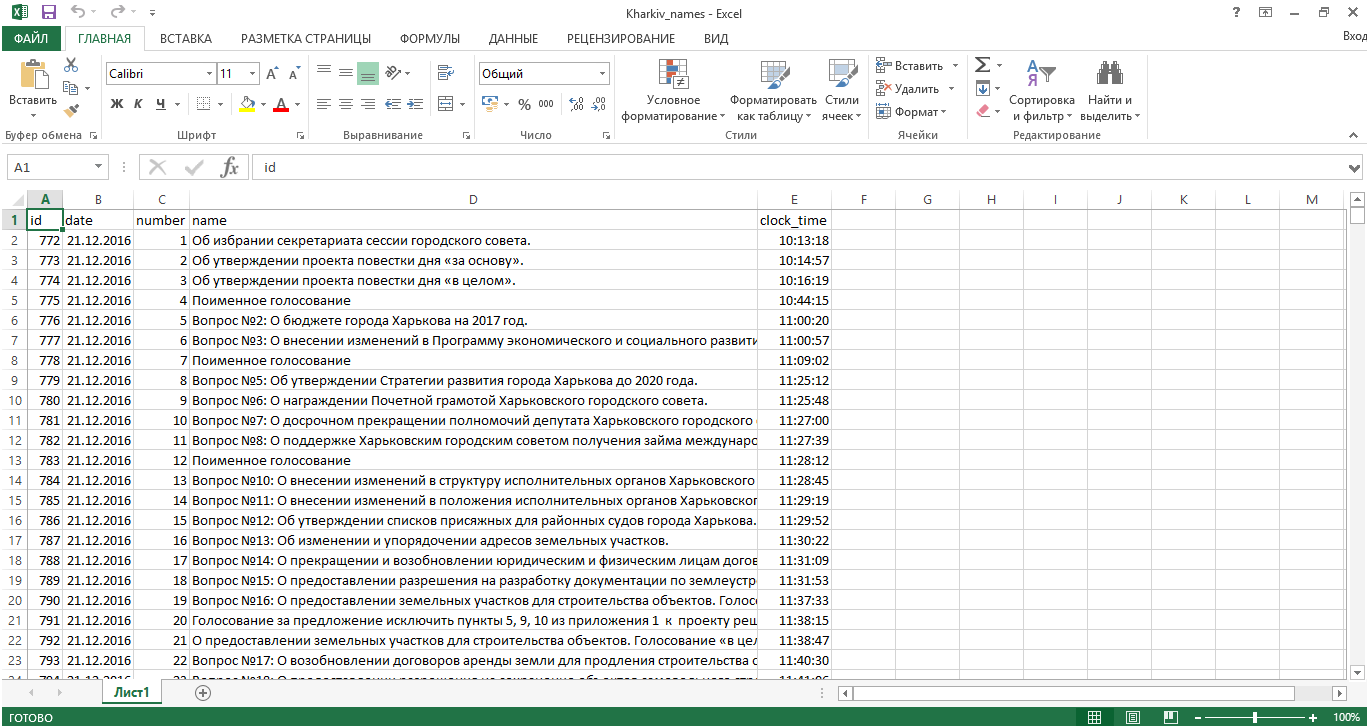Toggle align text left
Viewport: 1367px width, 726px height.
click(323, 104)
